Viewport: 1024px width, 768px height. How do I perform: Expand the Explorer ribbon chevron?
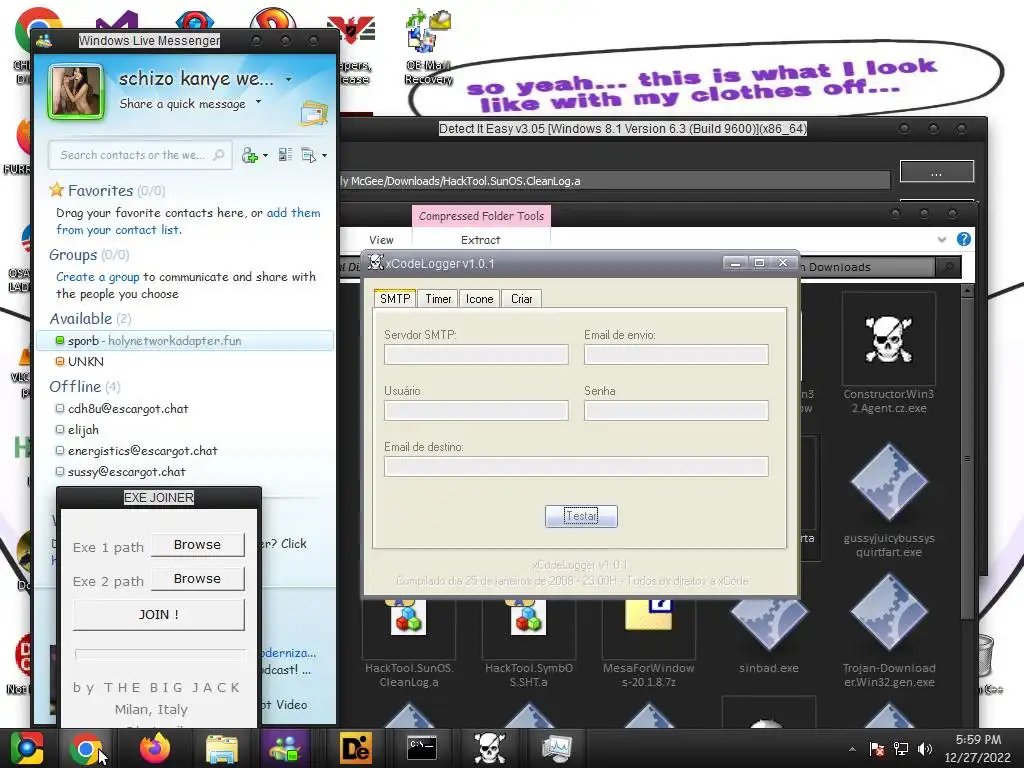942,240
